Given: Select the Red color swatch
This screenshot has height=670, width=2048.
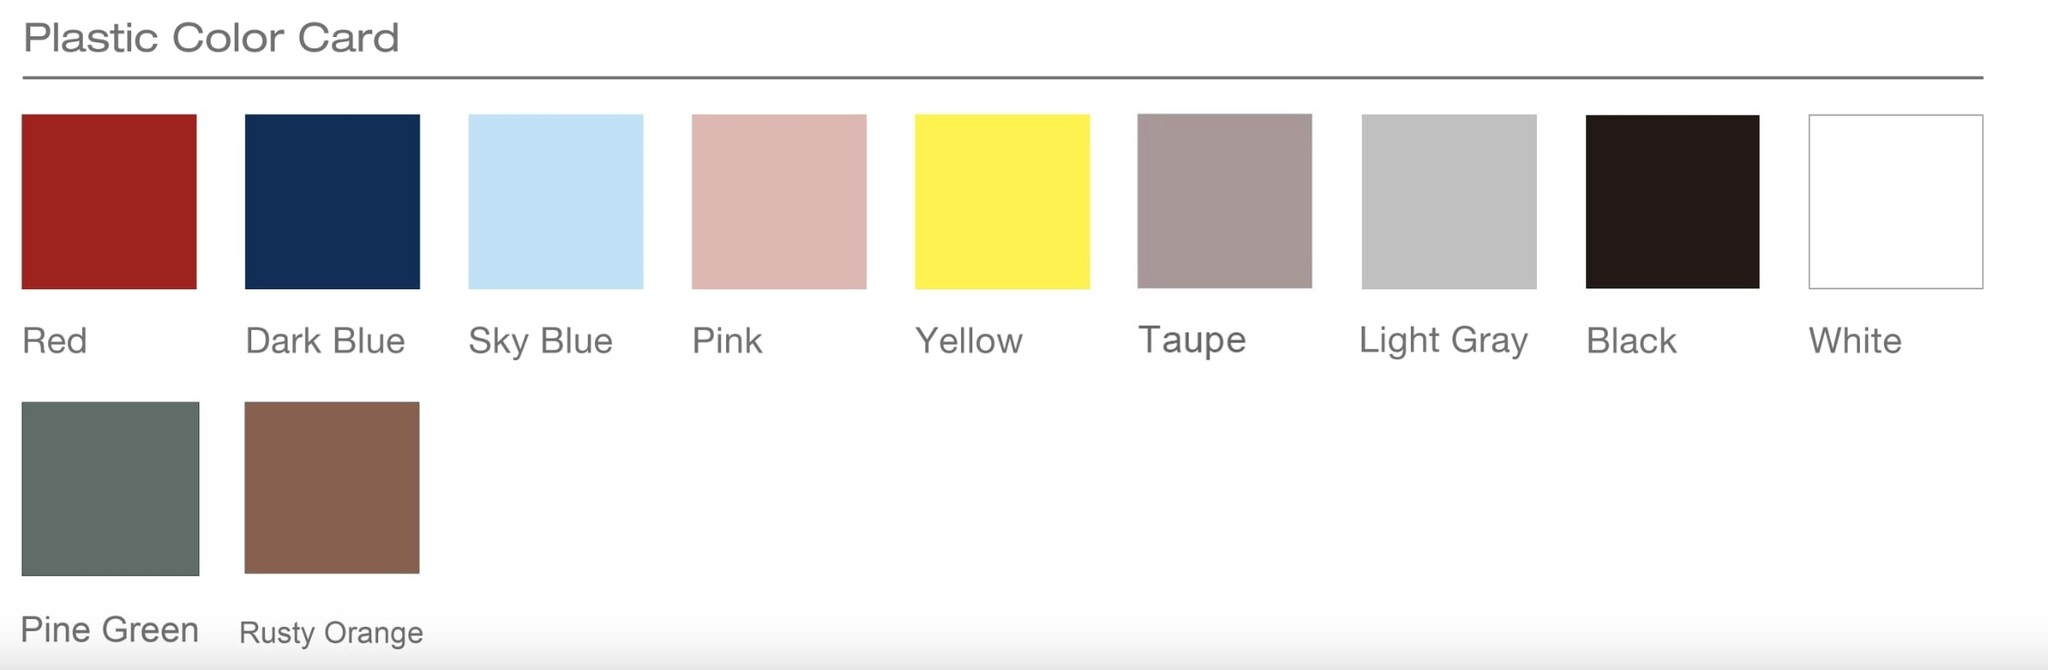Looking at the screenshot, I should point(109,201).
